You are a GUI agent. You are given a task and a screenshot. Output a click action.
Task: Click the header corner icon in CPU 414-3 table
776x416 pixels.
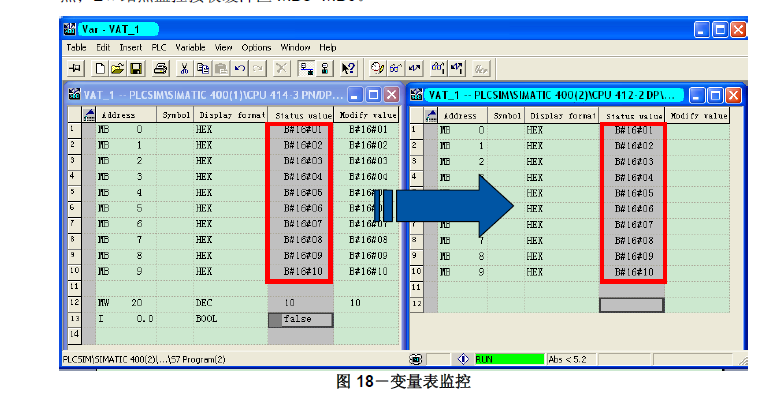(89, 115)
